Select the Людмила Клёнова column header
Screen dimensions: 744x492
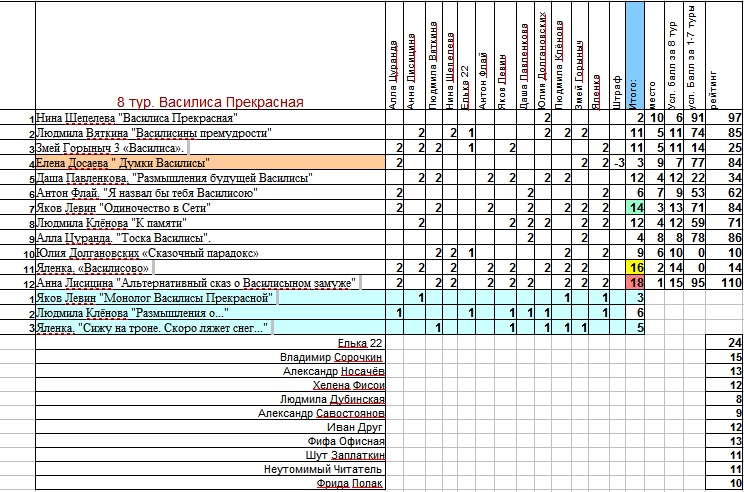point(561,56)
